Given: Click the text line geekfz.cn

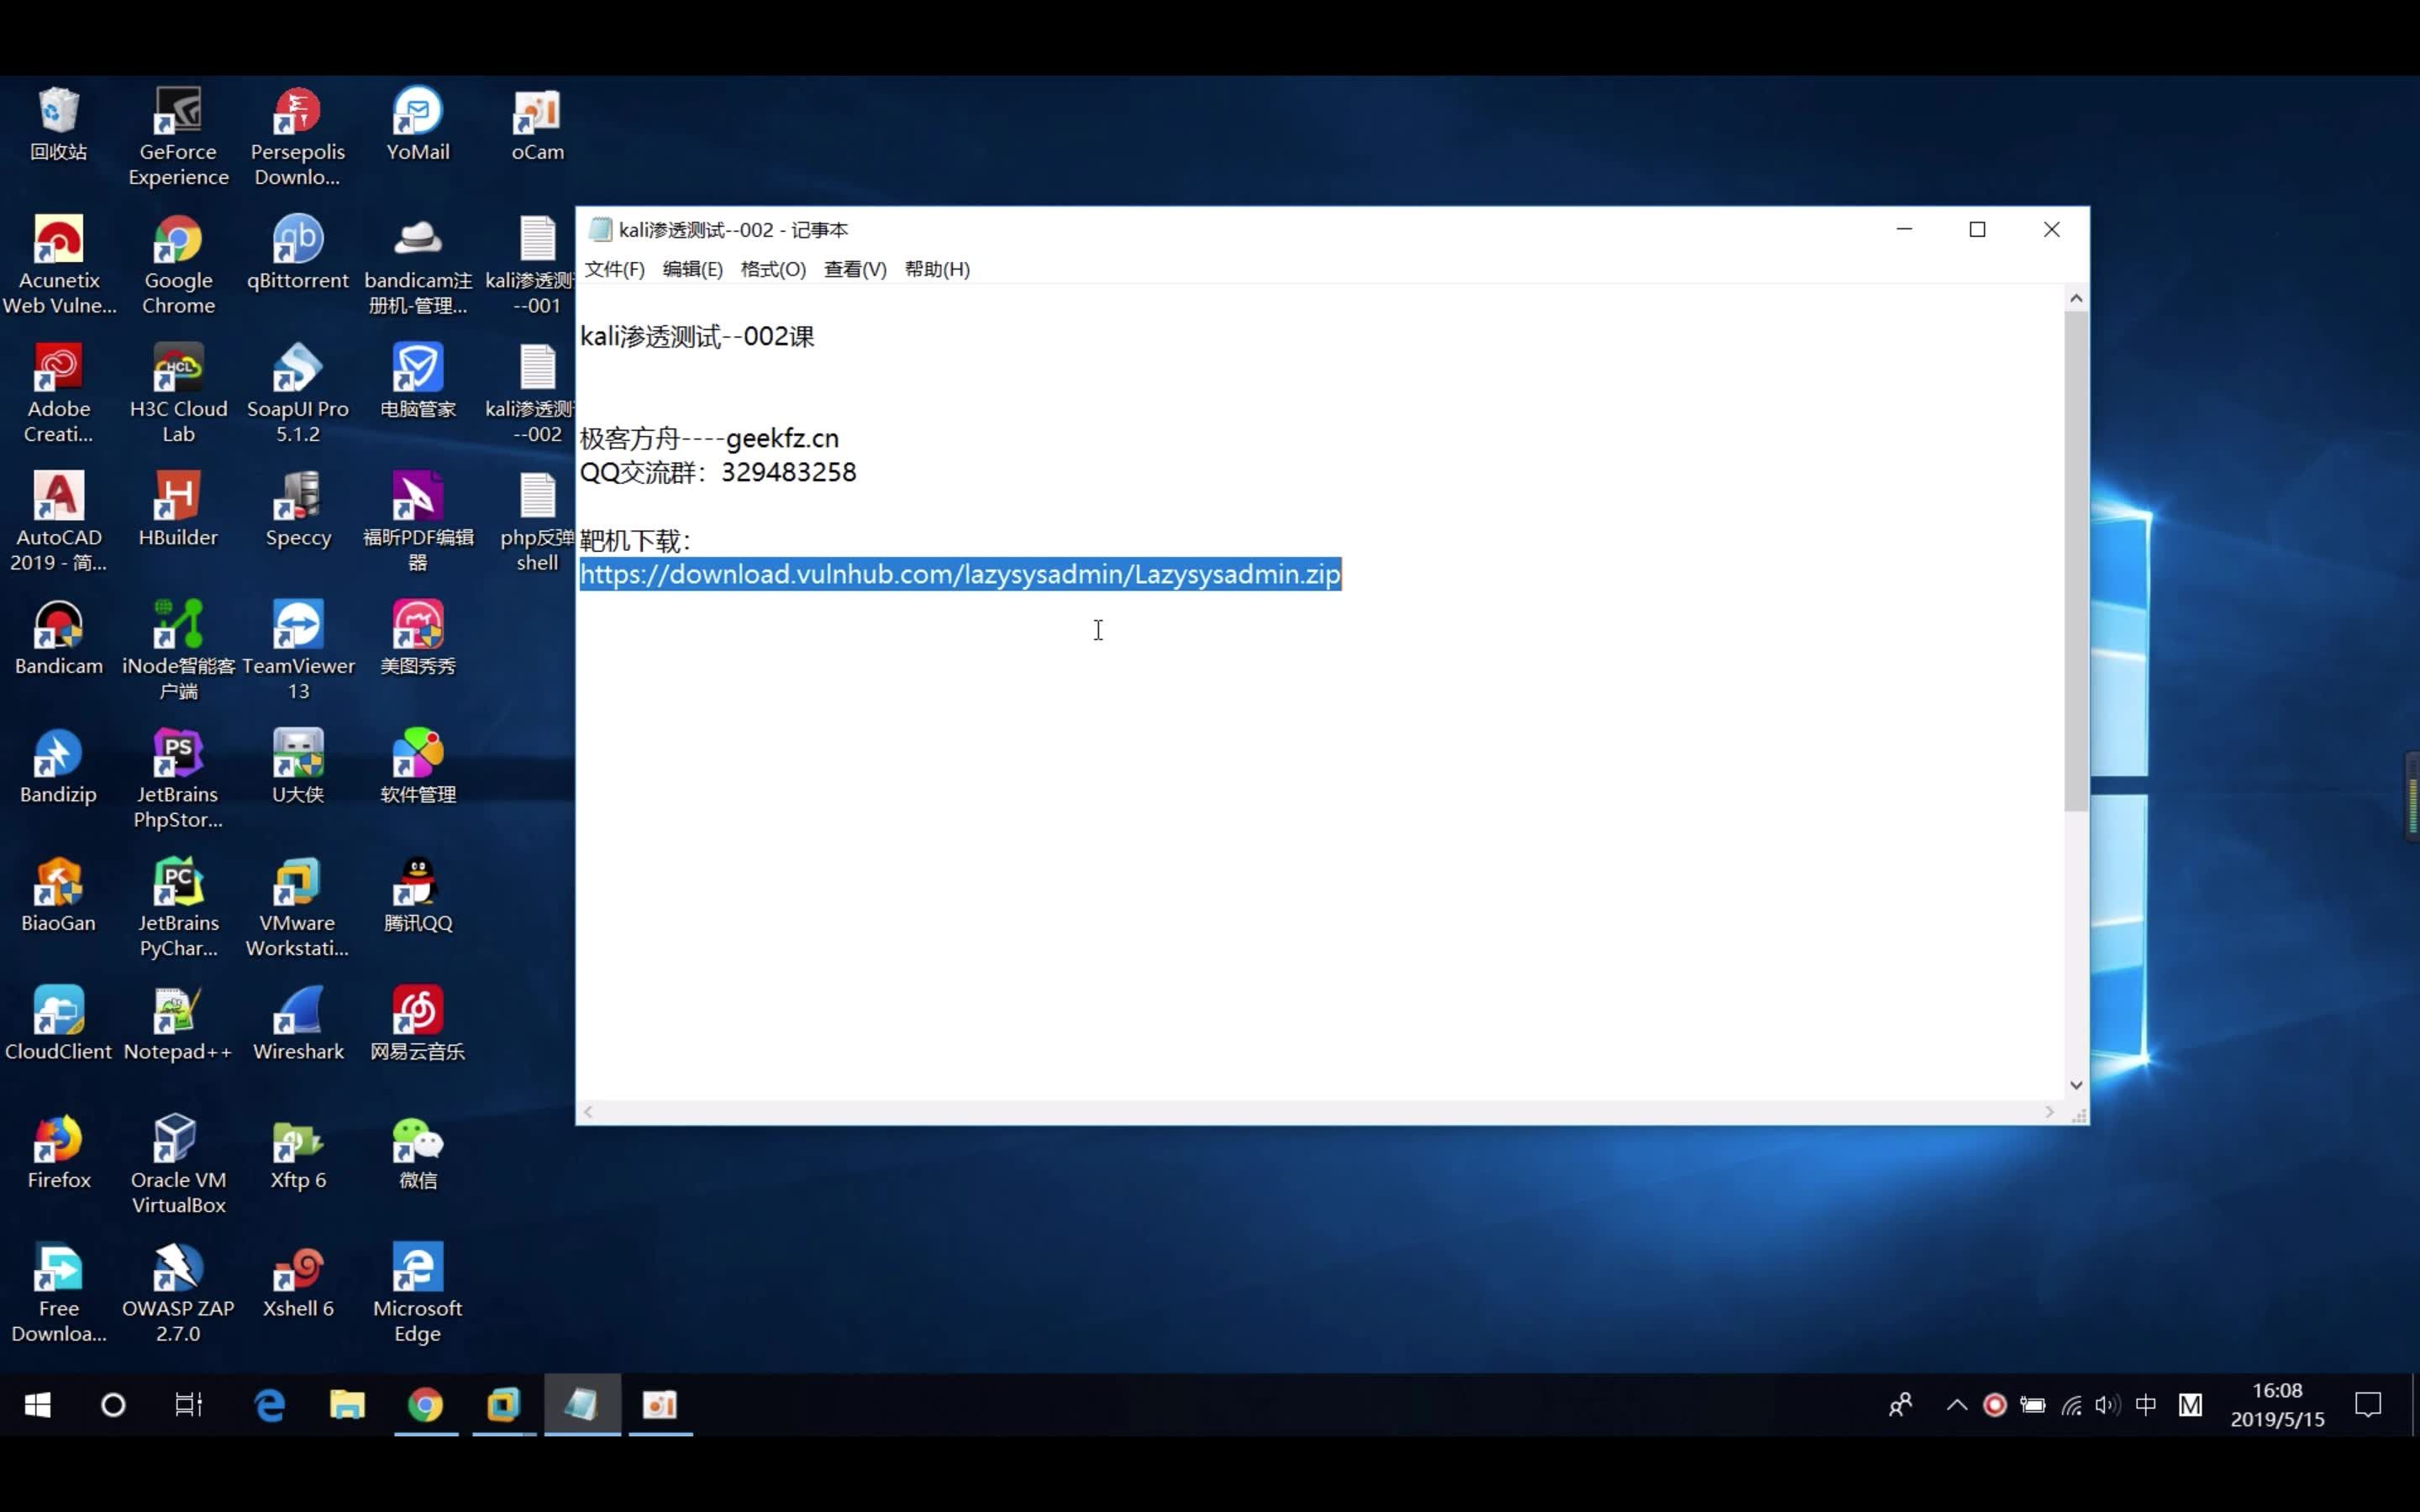Looking at the screenshot, I should tap(782, 438).
